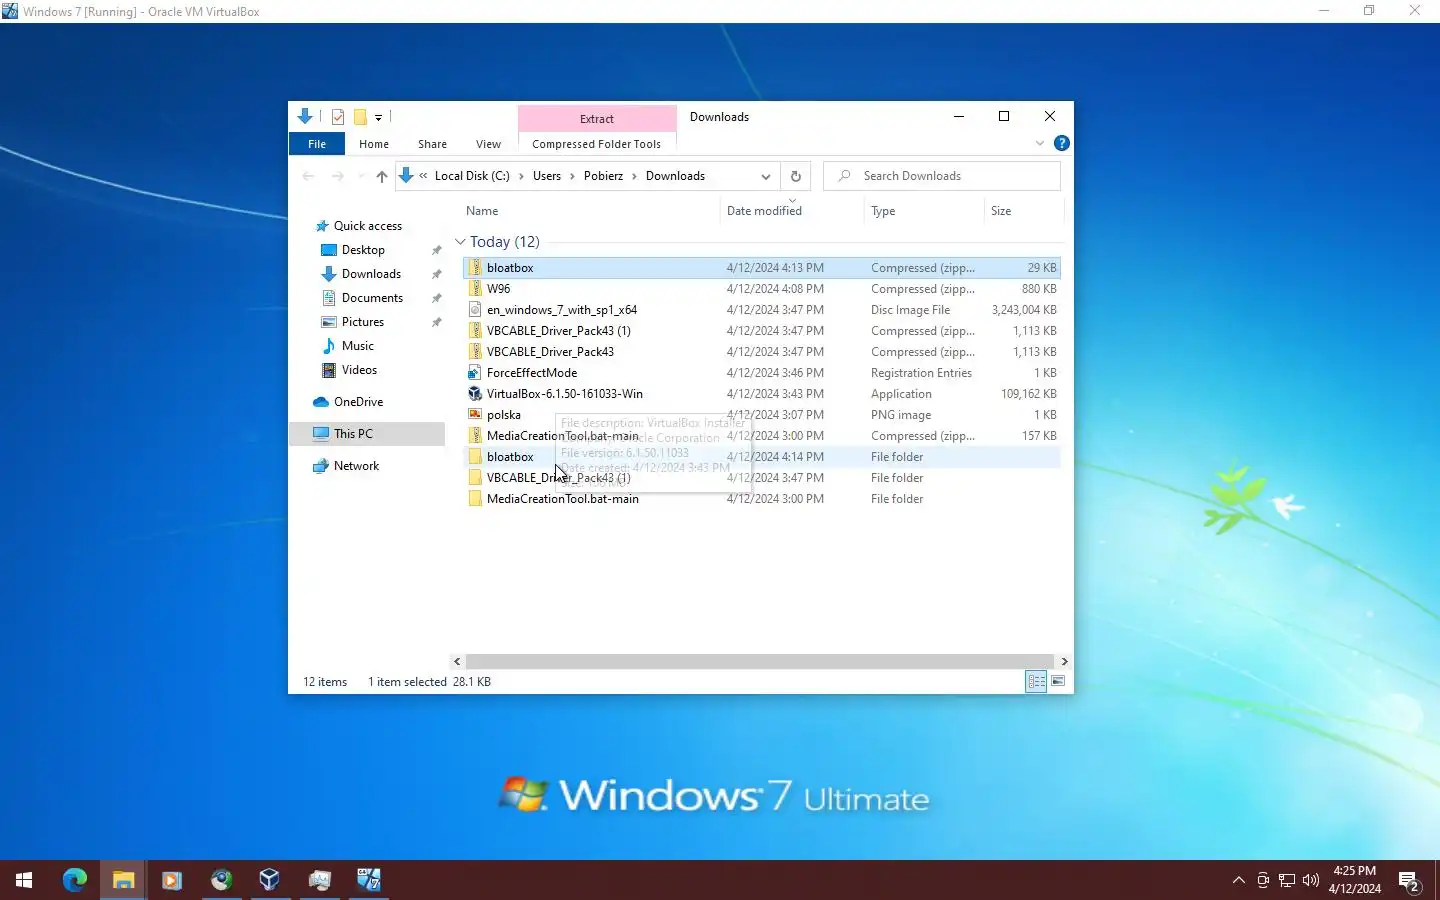Open Videos in the navigation pane
Image resolution: width=1440 pixels, height=900 pixels.
coord(359,370)
